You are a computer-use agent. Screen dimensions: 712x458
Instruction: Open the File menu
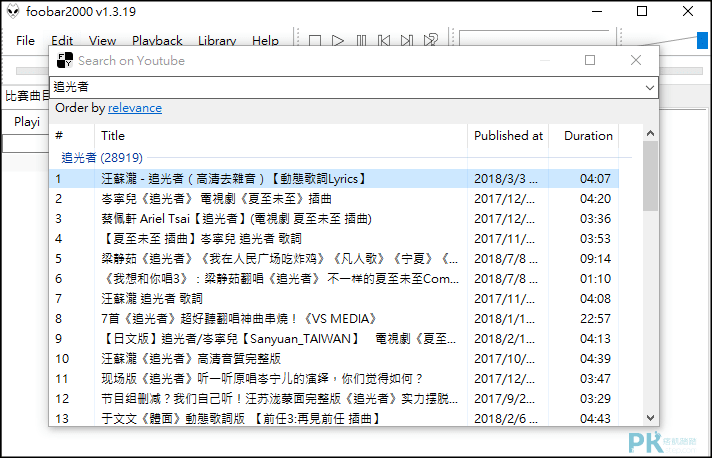tap(25, 41)
